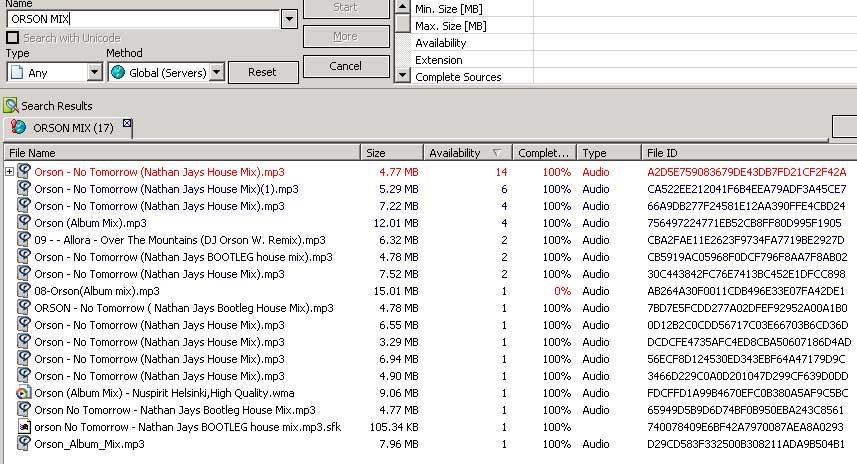Click audio icon of House Mix)(1).mp3 row
This screenshot has height=464, width=857.
click(24, 188)
